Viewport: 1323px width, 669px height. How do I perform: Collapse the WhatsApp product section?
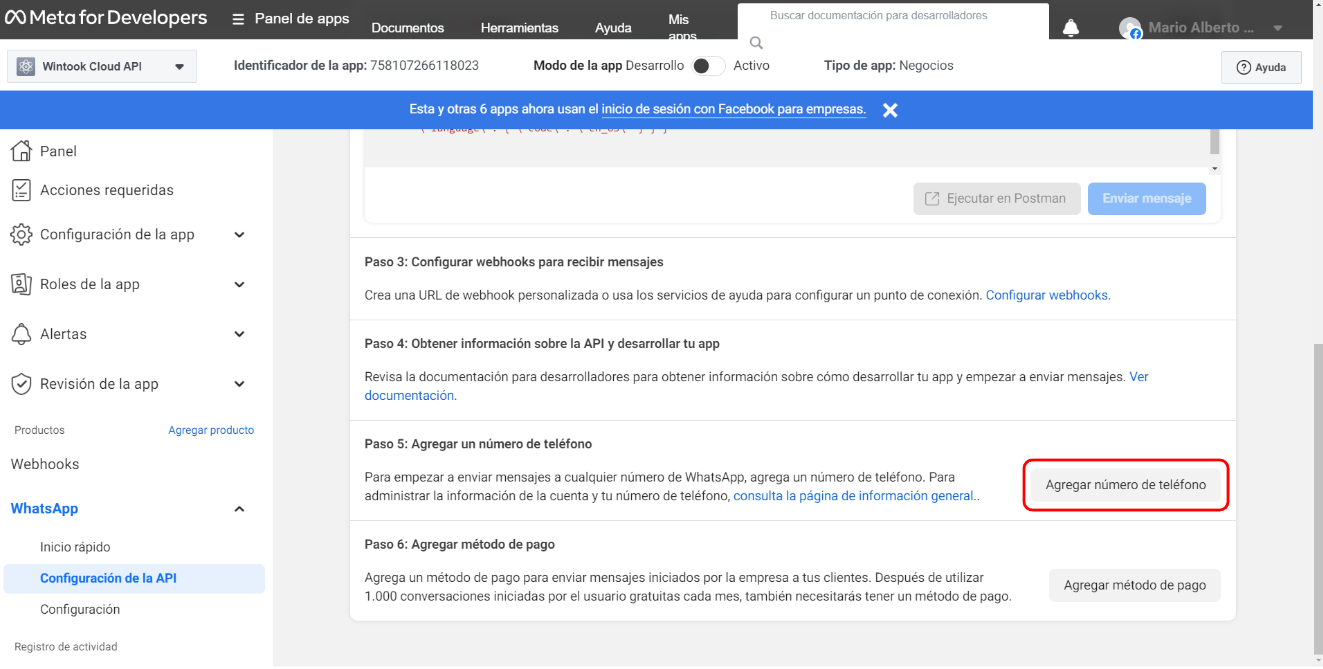[x=239, y=509]
